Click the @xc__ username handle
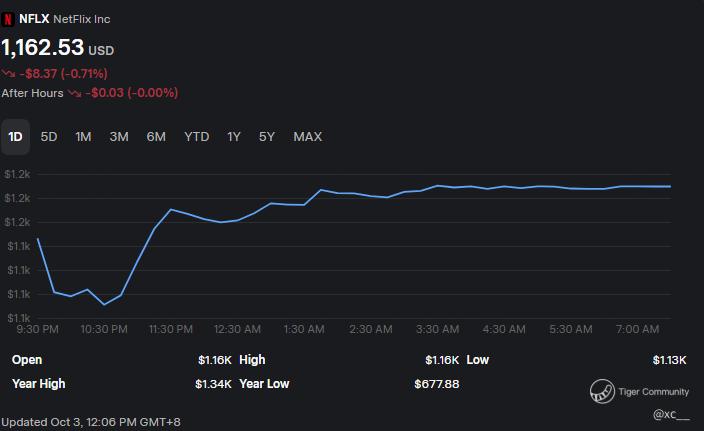 [671, 414]
